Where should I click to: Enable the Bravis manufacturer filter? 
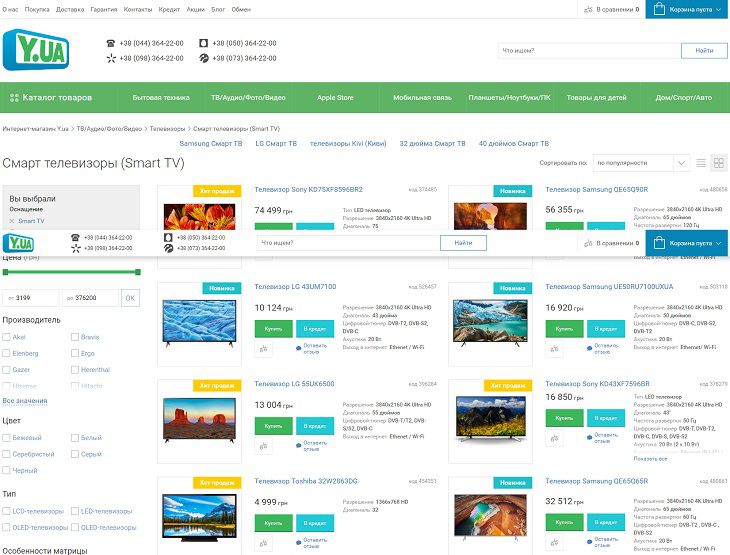(76, 337)
